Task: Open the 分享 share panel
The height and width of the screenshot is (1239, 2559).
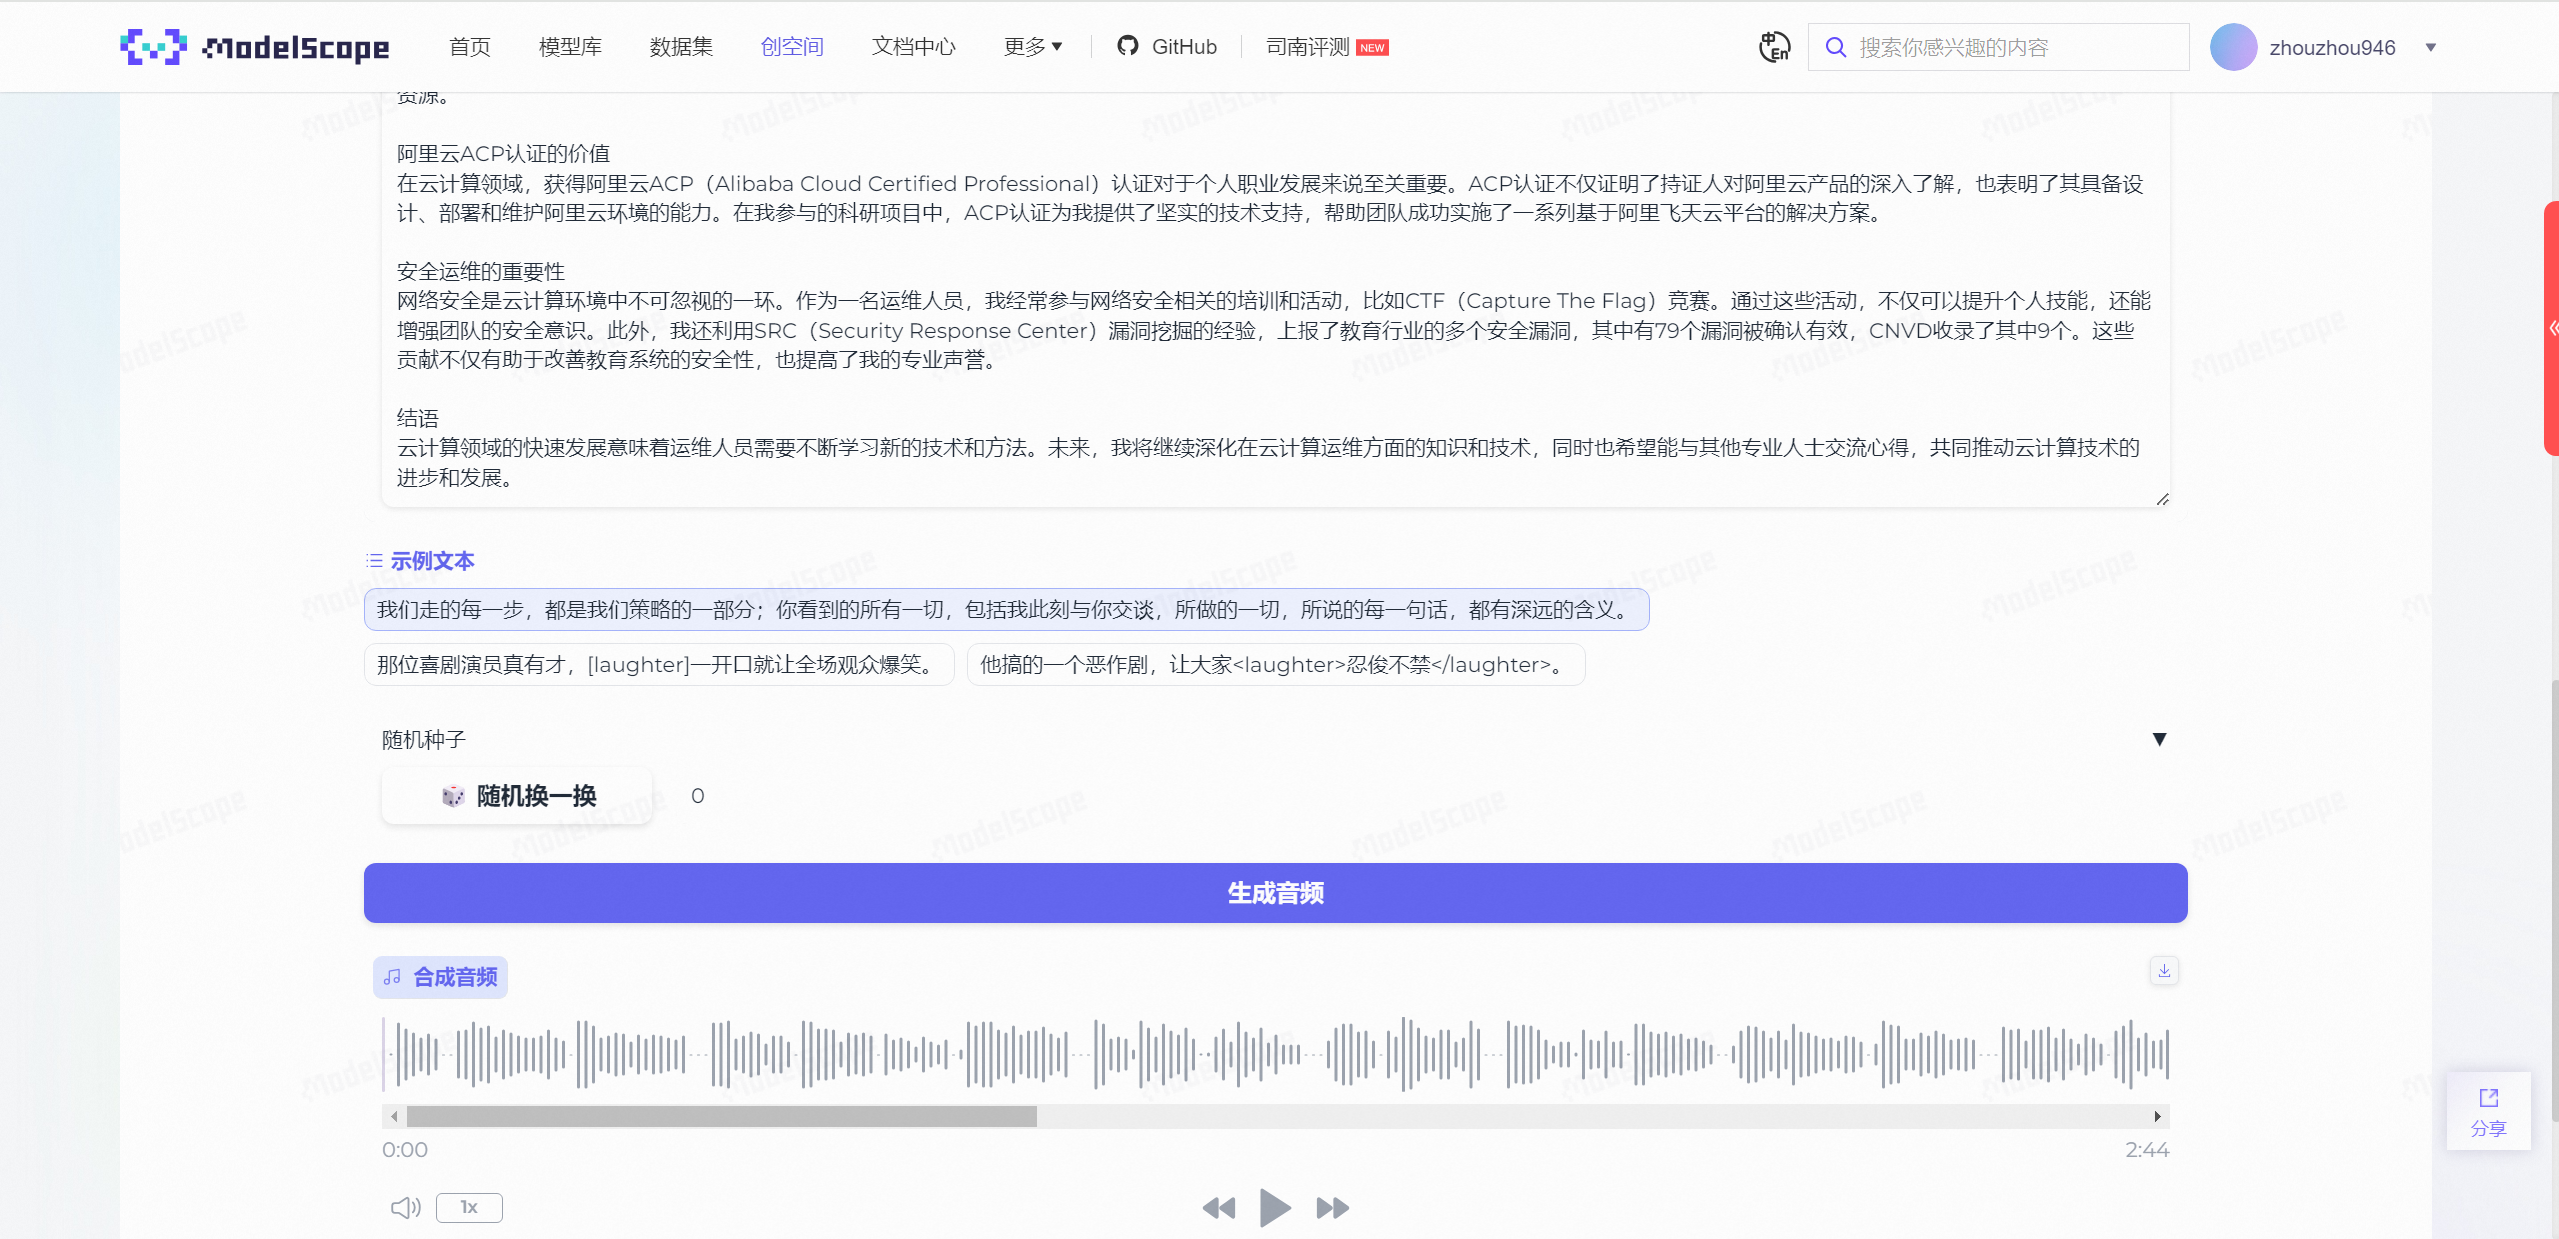Action: (2487, 1110)
